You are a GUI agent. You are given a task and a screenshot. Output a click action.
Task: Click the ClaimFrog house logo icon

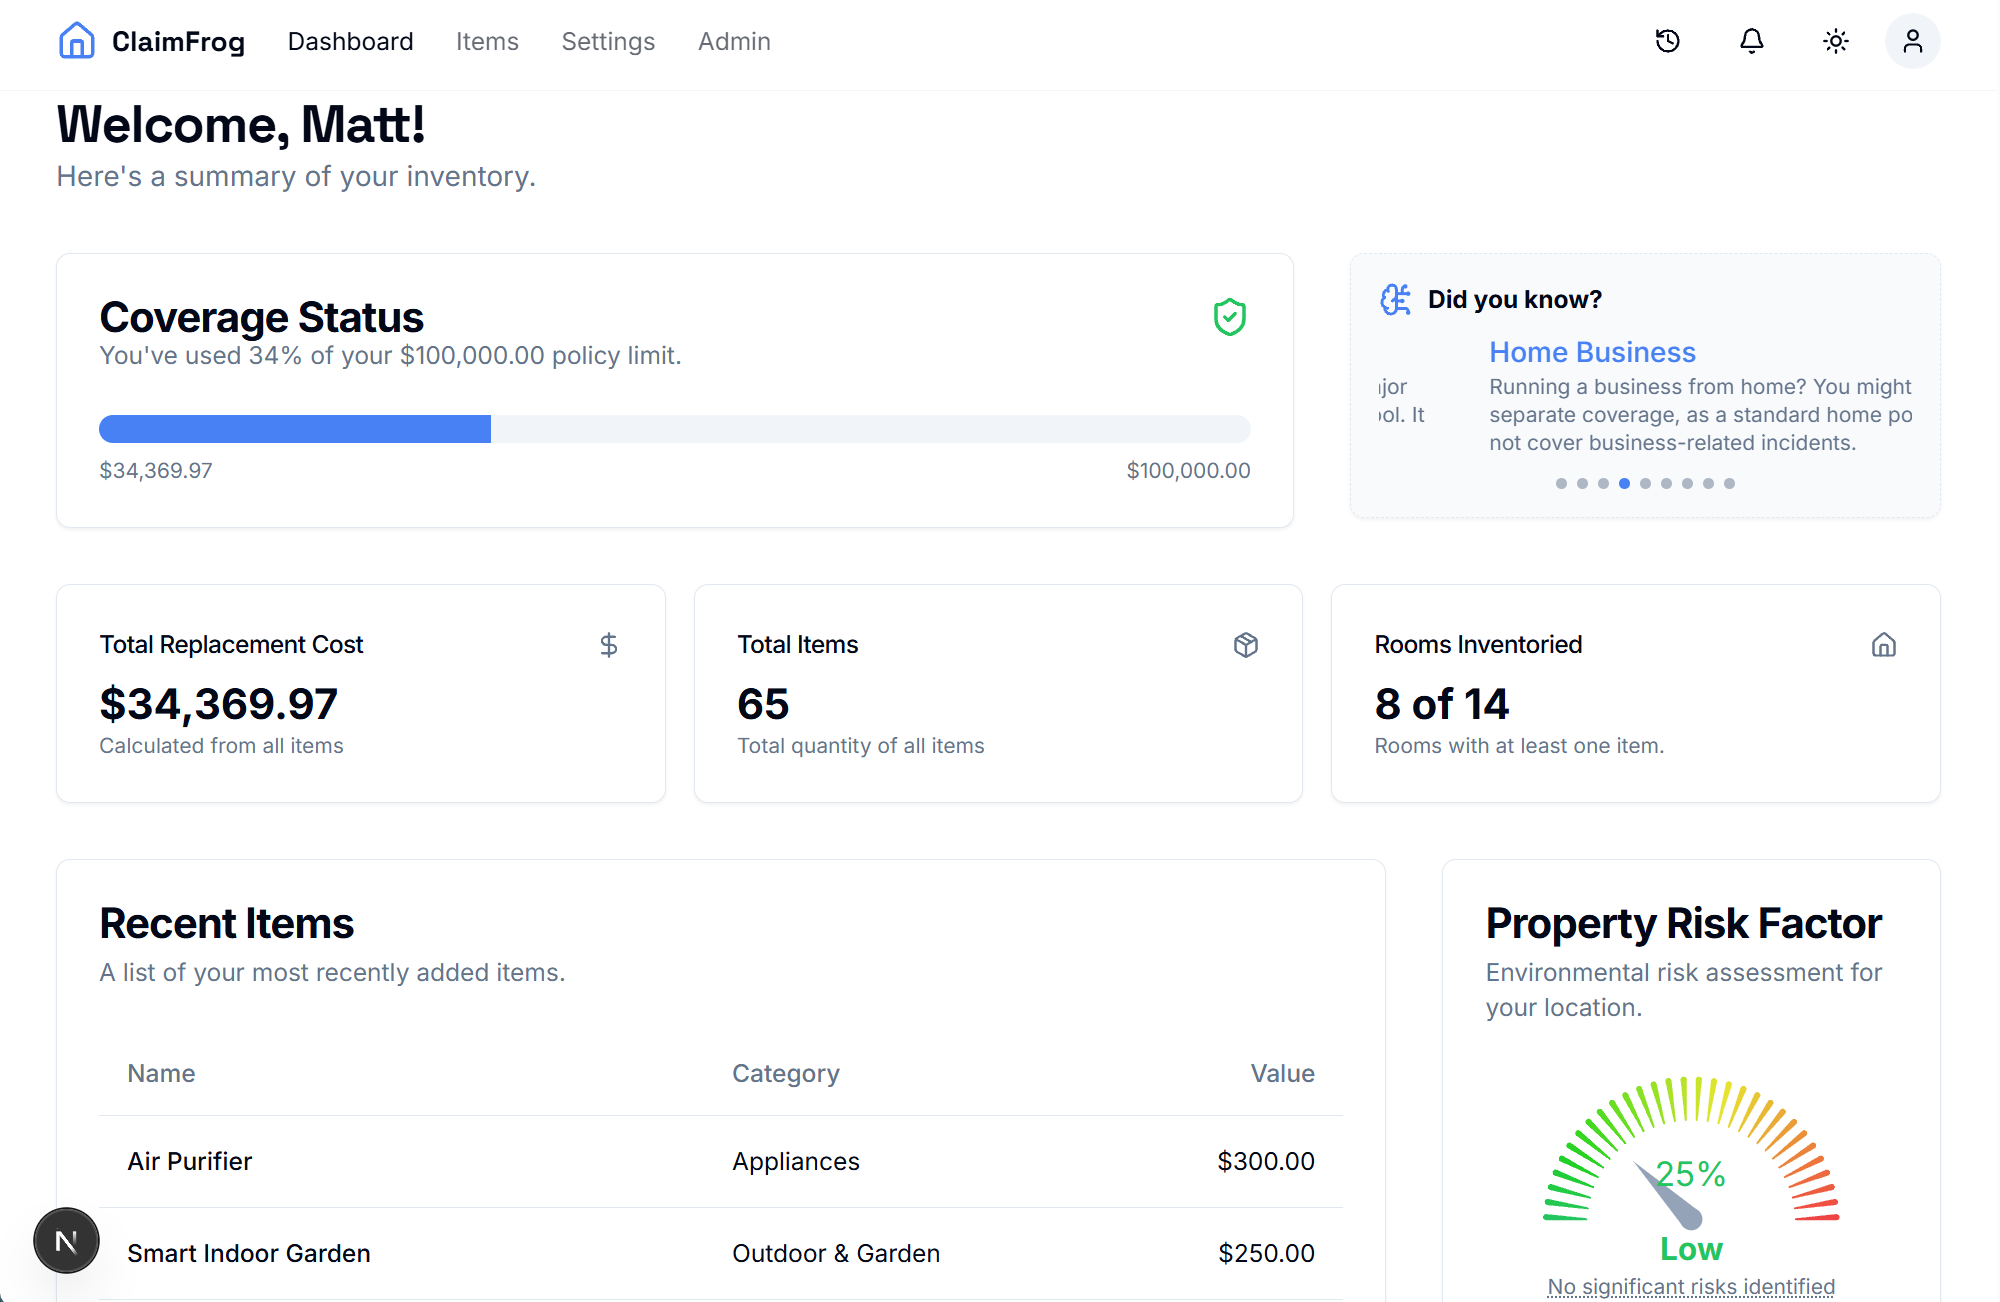pos(77,41)
